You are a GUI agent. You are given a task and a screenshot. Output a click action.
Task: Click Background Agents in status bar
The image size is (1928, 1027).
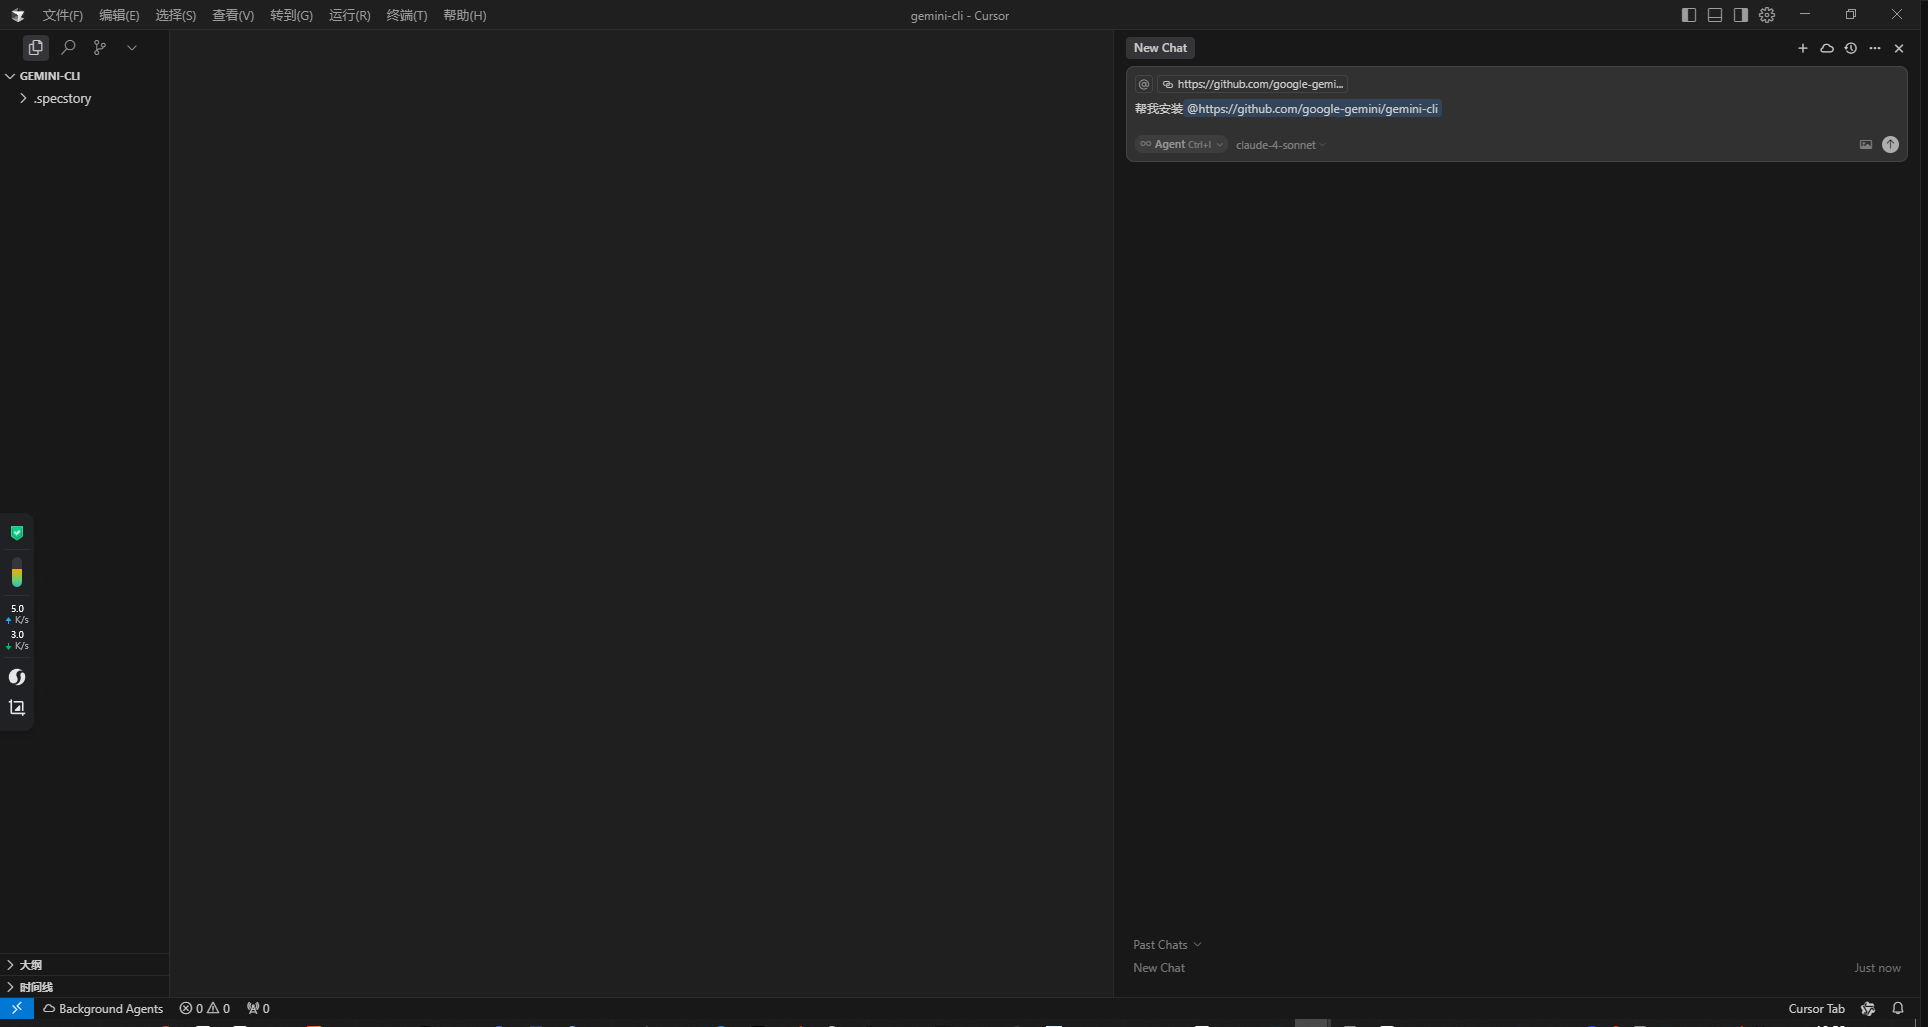click(x=103, y=1008)
